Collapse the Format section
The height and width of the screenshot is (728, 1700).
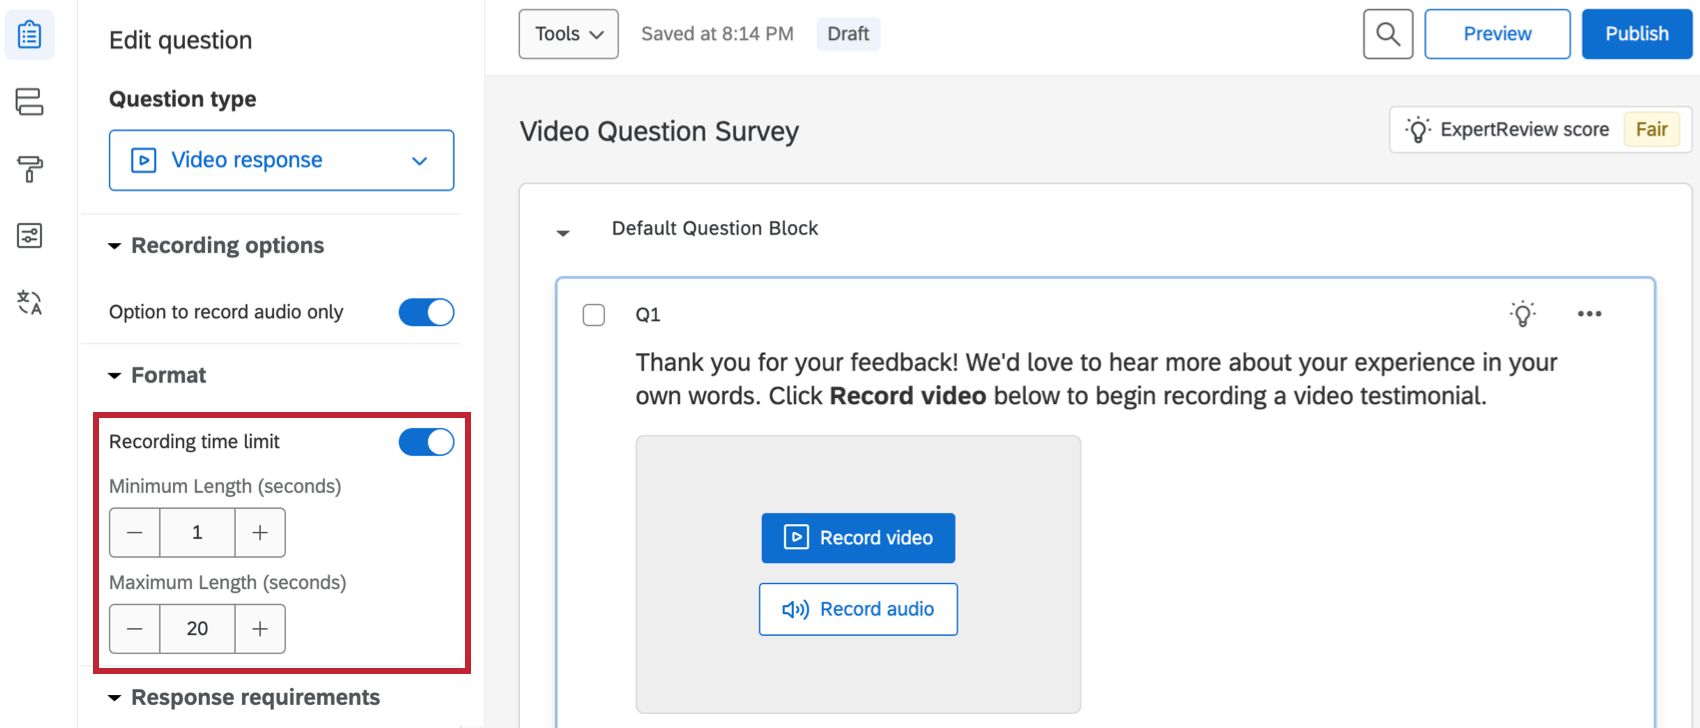pyautogui.click(x=115, y=376)
